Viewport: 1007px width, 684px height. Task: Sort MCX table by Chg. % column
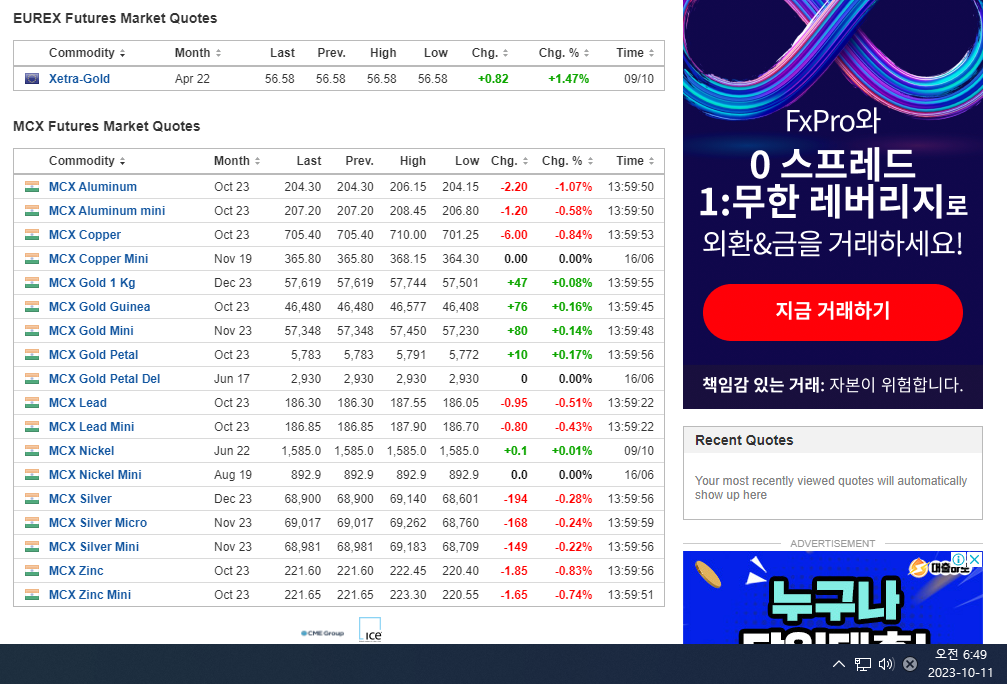pos(567,161)
